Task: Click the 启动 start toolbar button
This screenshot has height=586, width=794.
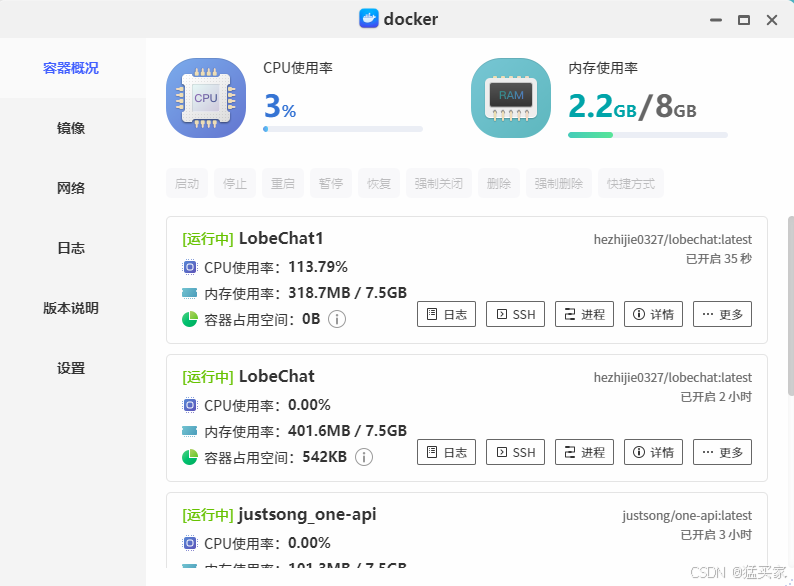Action: tap(187, 183)
